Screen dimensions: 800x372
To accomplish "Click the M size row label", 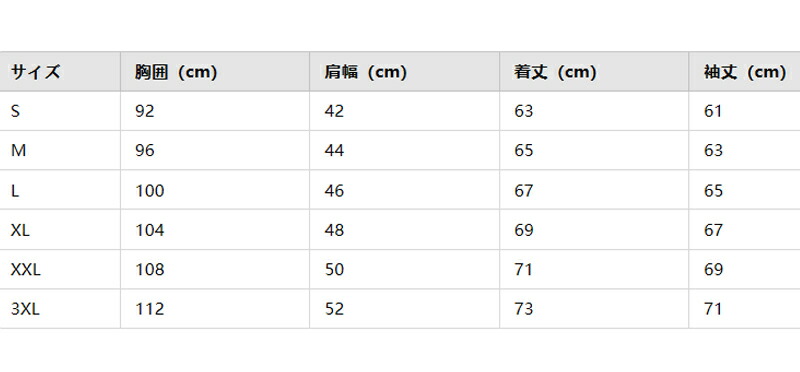I will tap(18, 151).
